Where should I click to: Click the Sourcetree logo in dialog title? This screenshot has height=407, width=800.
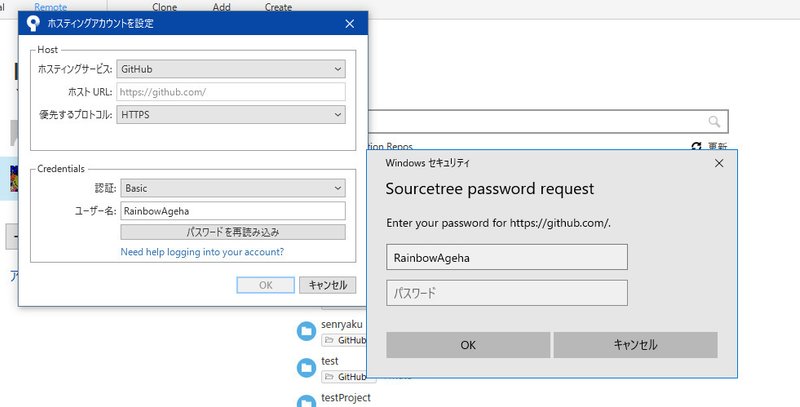tap(33, 23)
